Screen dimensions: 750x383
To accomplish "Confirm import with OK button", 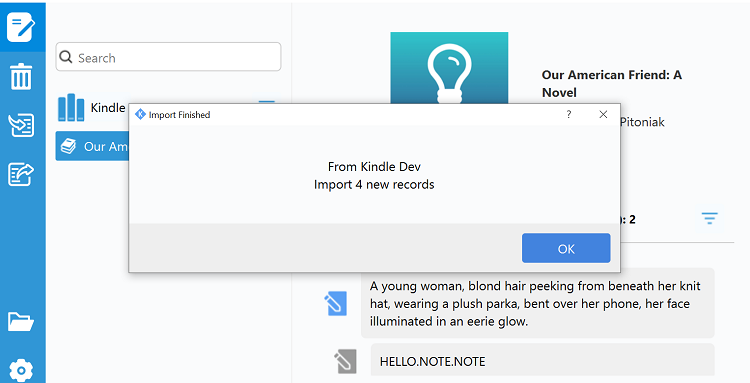I will (x=566, y=248).
